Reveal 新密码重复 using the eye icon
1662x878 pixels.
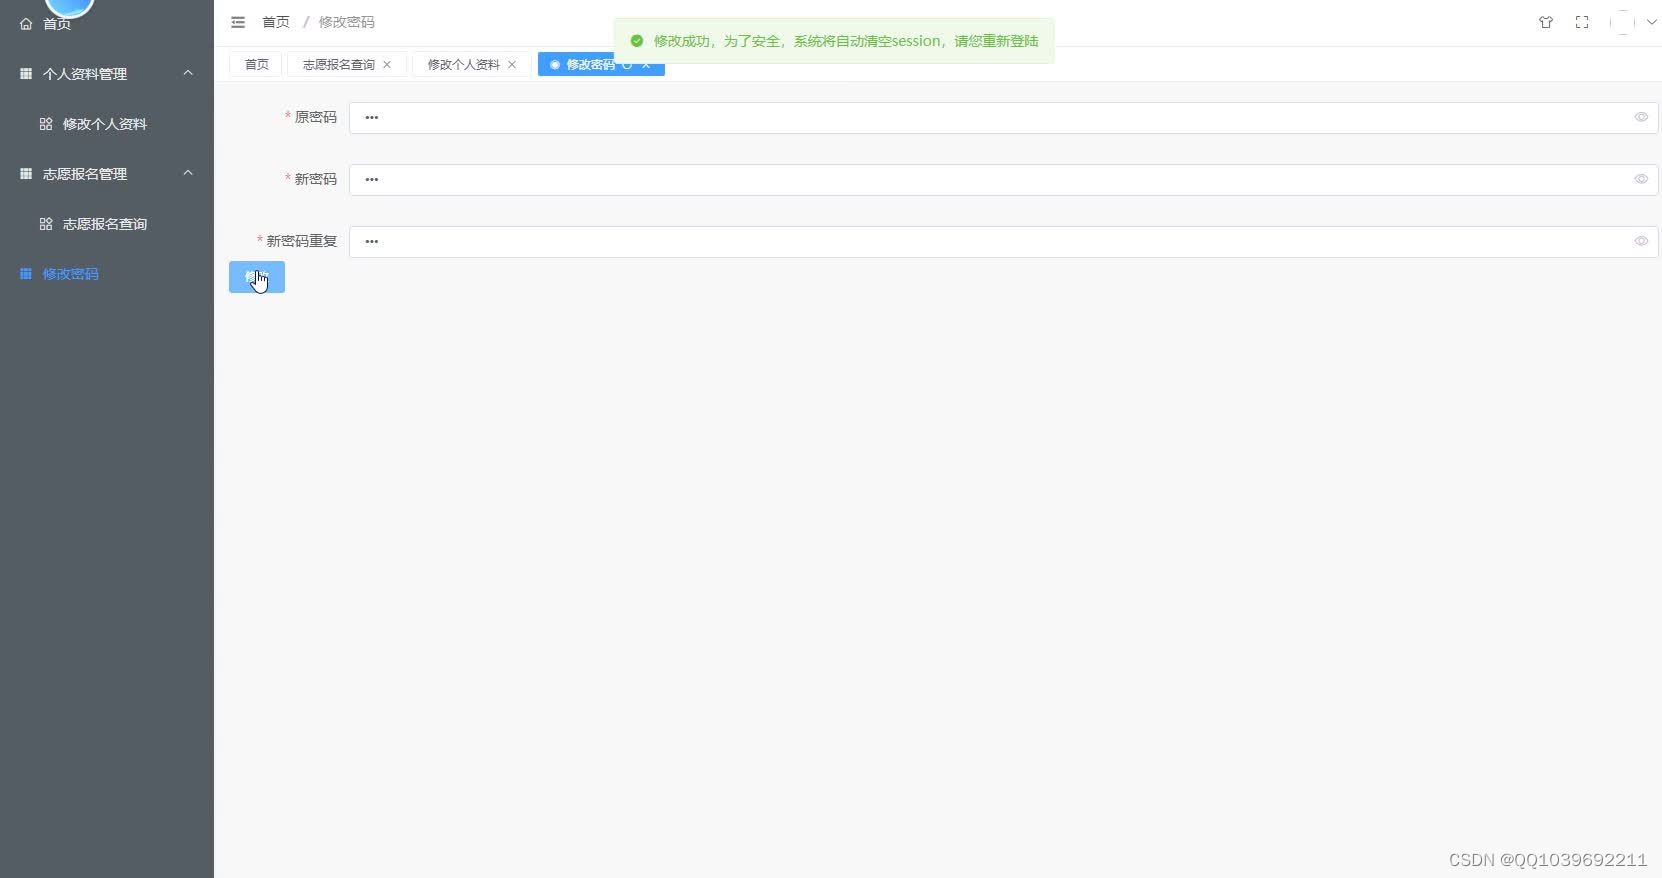1641,241
